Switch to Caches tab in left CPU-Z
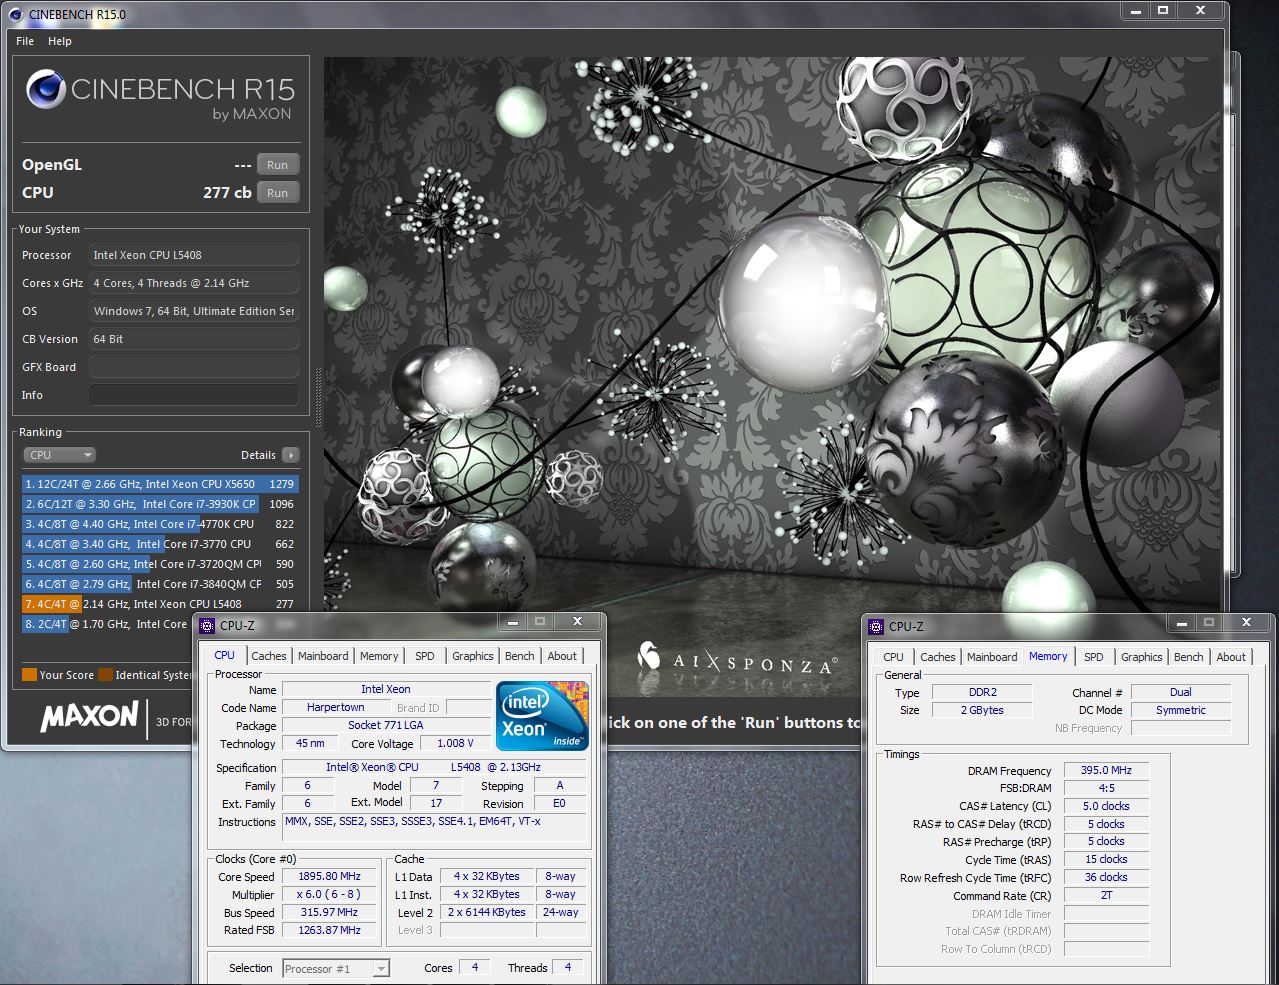The image size is (1279, 985). point(269,656)
